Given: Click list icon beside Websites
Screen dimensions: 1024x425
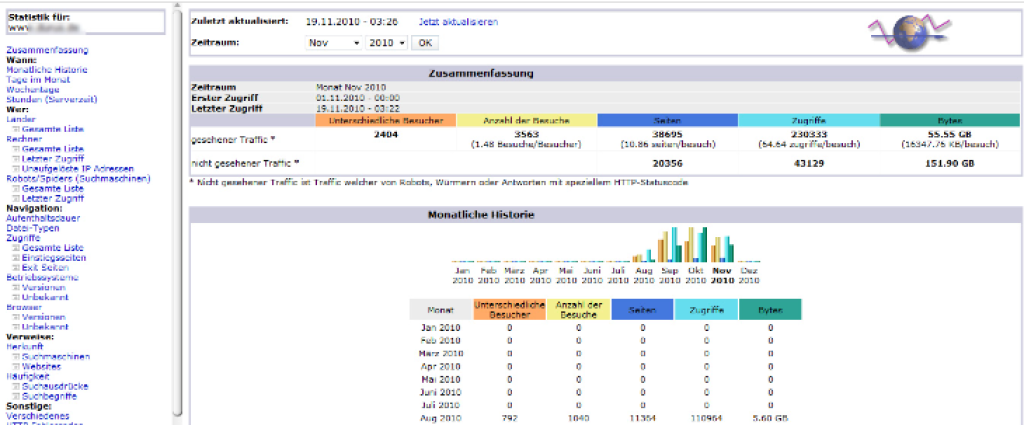Looking at the screenshot, I should tap(16, 367).
